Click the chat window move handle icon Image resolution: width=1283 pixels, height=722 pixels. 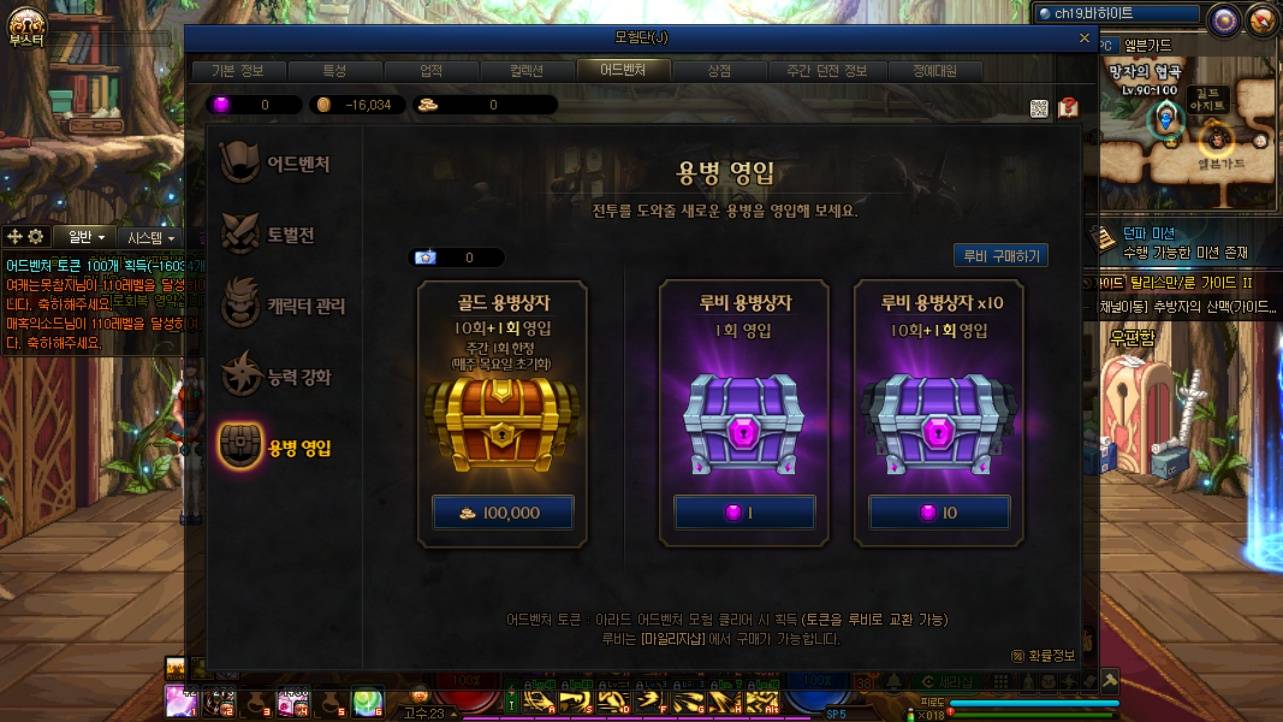(x=14, y=237)
